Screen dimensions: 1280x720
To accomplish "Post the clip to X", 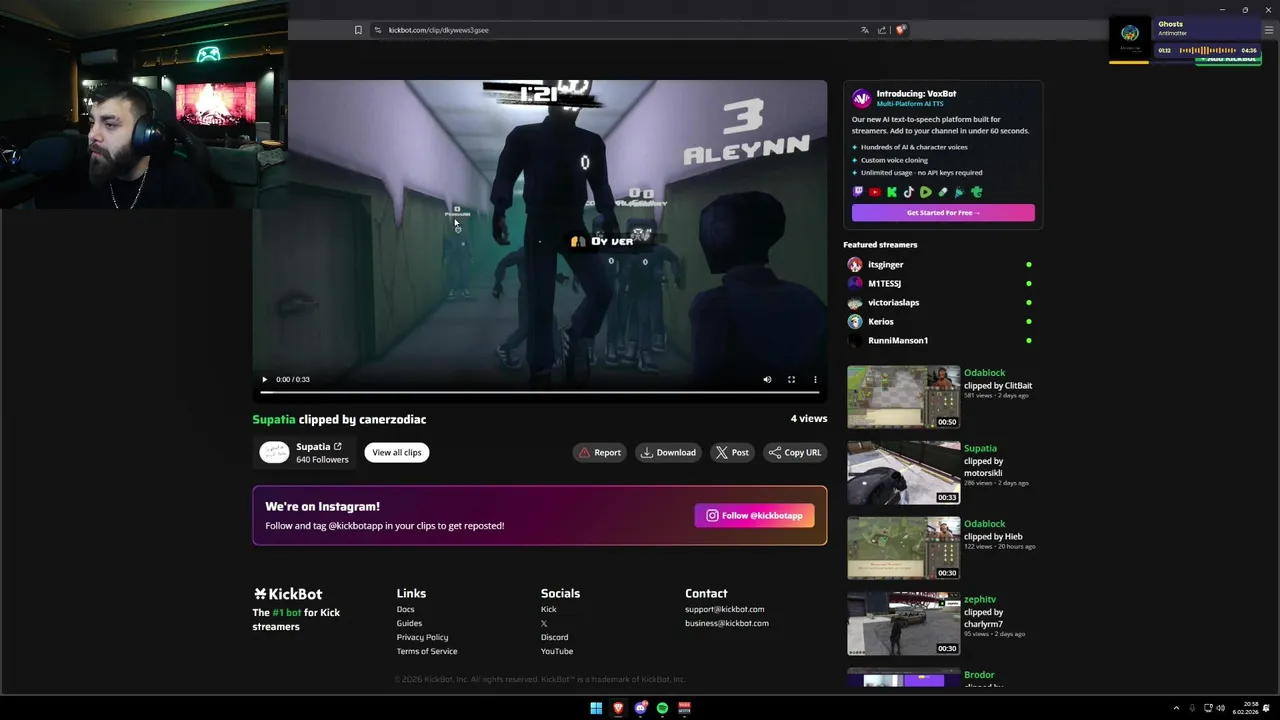I will [x=732, y=453].
